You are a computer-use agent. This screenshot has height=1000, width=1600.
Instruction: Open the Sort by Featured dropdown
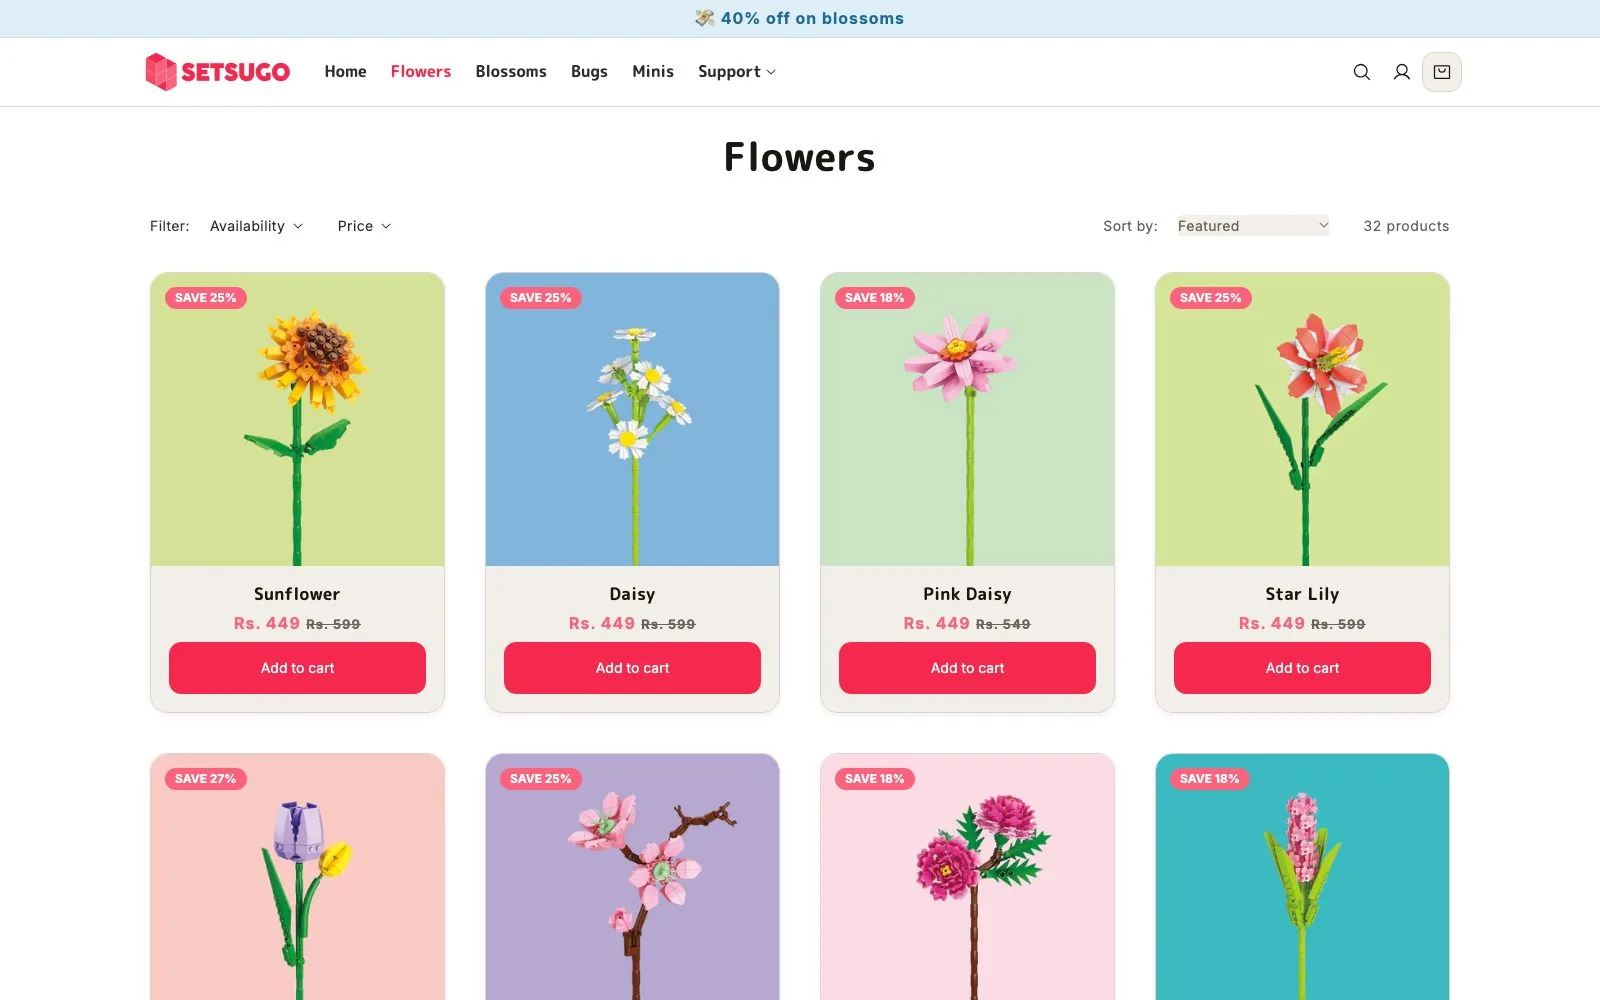(1253, 226)
